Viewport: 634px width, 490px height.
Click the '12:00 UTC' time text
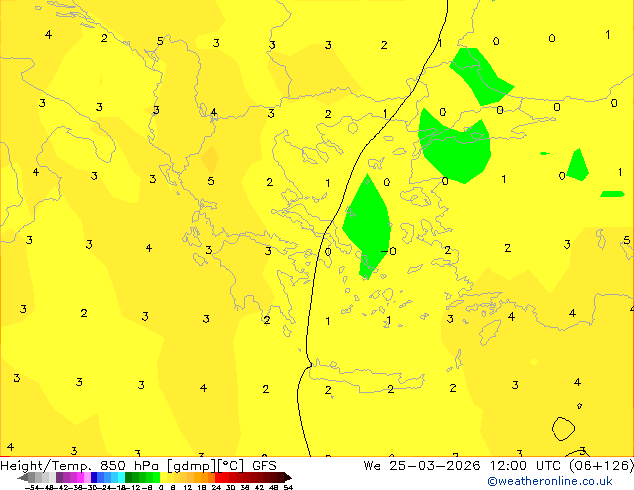[526, 465]
